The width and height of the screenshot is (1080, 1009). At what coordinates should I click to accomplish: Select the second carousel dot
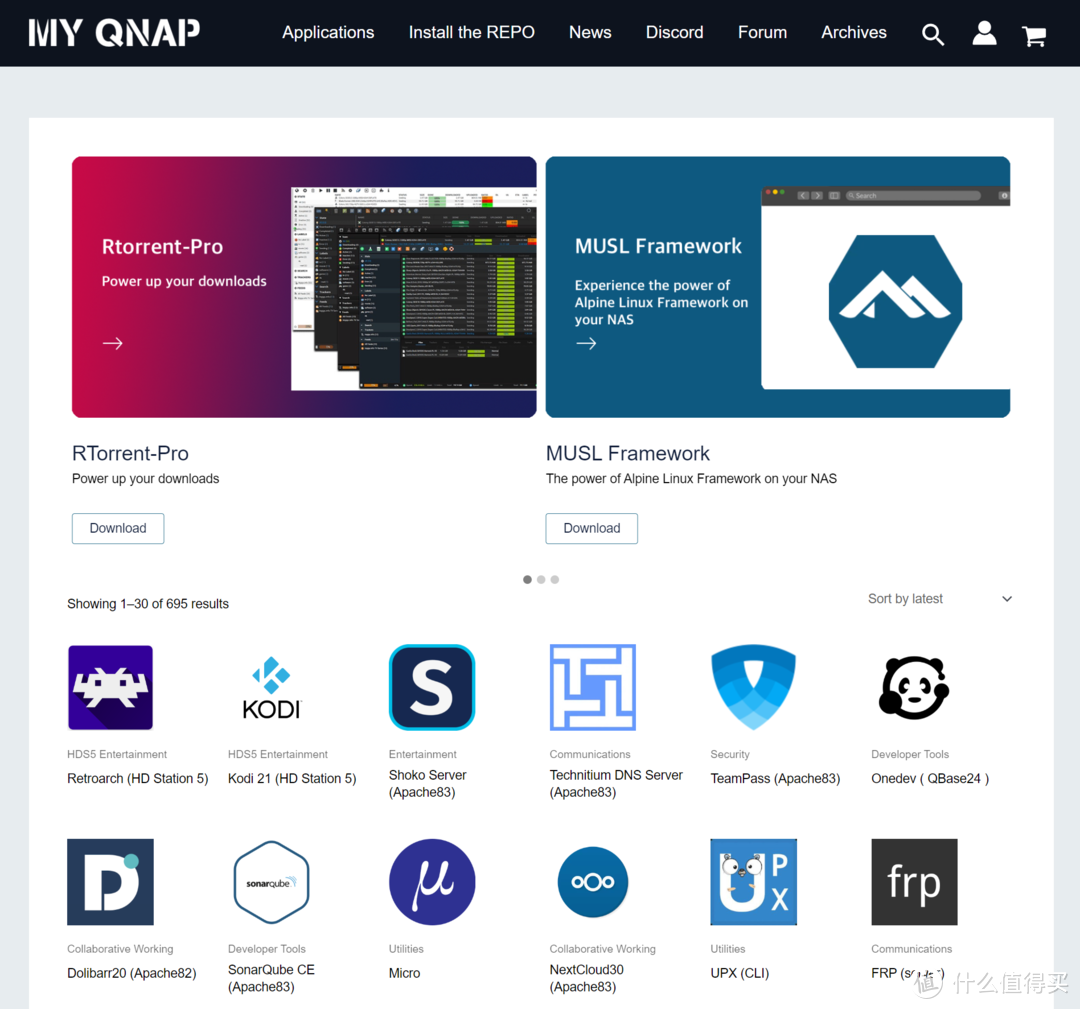click(541, 579)
